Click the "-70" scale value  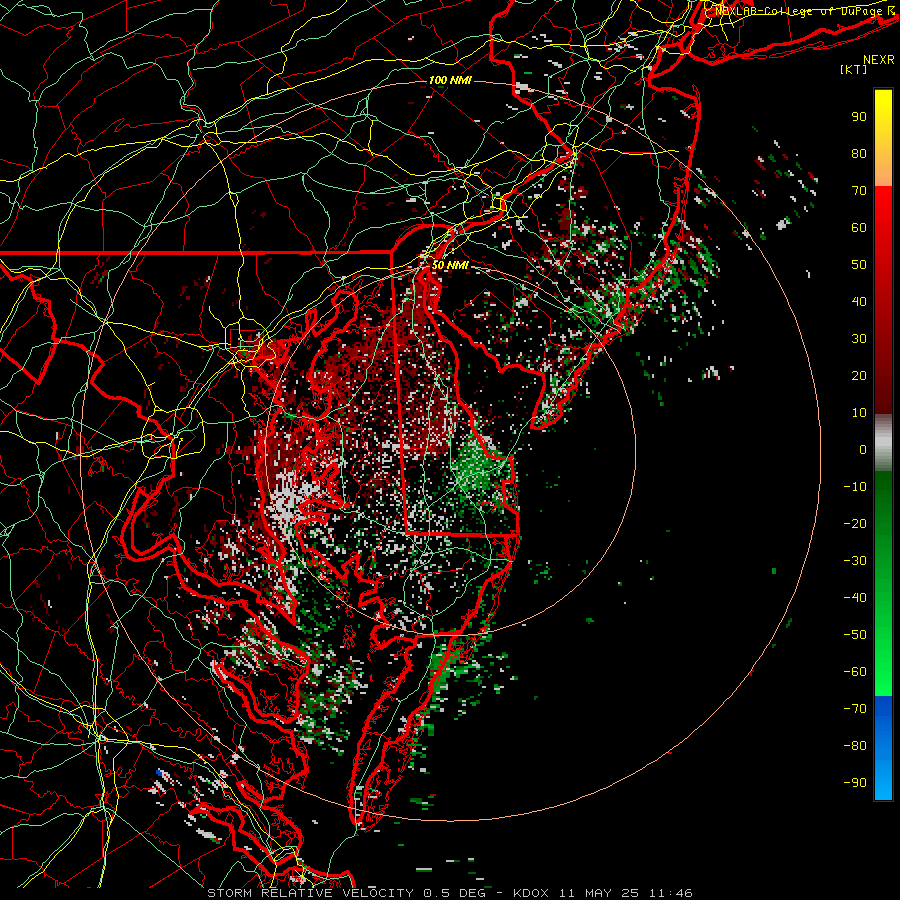click(x=855, y=709)
